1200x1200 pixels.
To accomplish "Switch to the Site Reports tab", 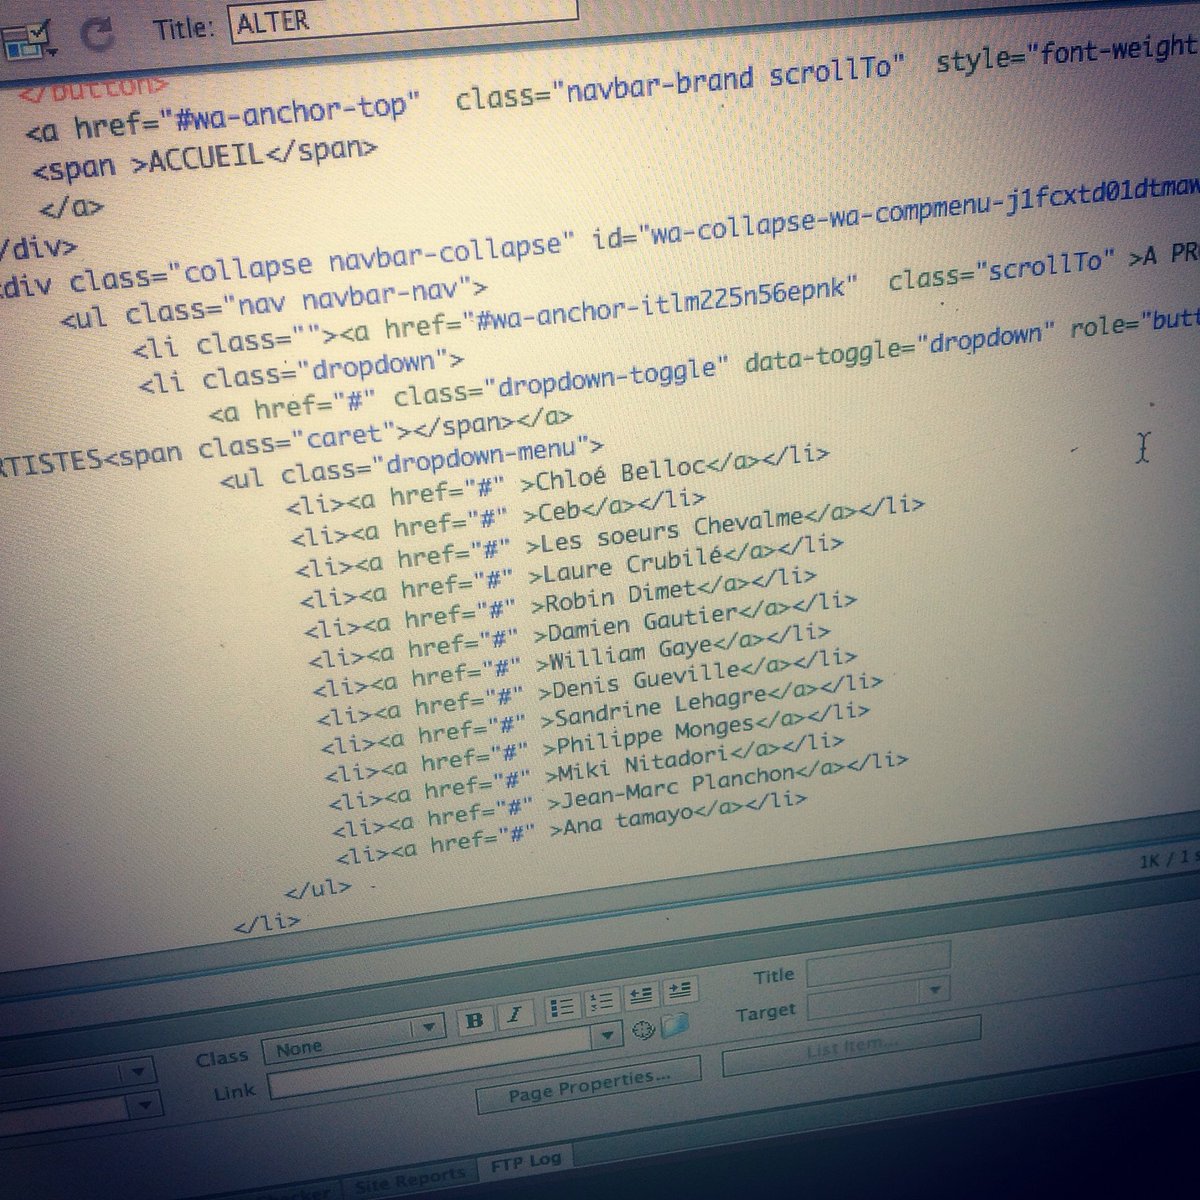I will [x=410, y=1177].
